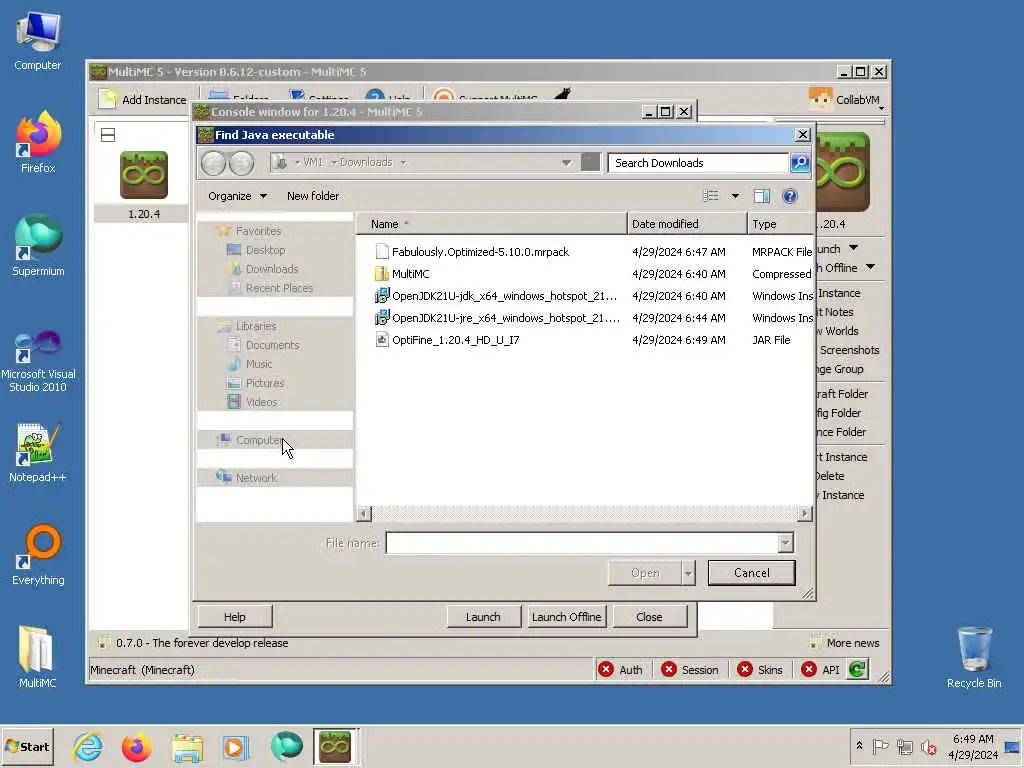Open the File name dropdown arrow

(x=785, y=543)
